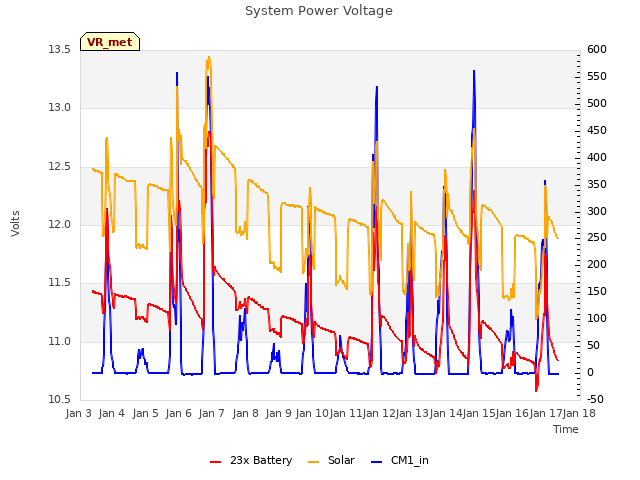Click the 0 right axis value
Image resolution: width=640 pixels, height=480 pixels.
point(591,372)
